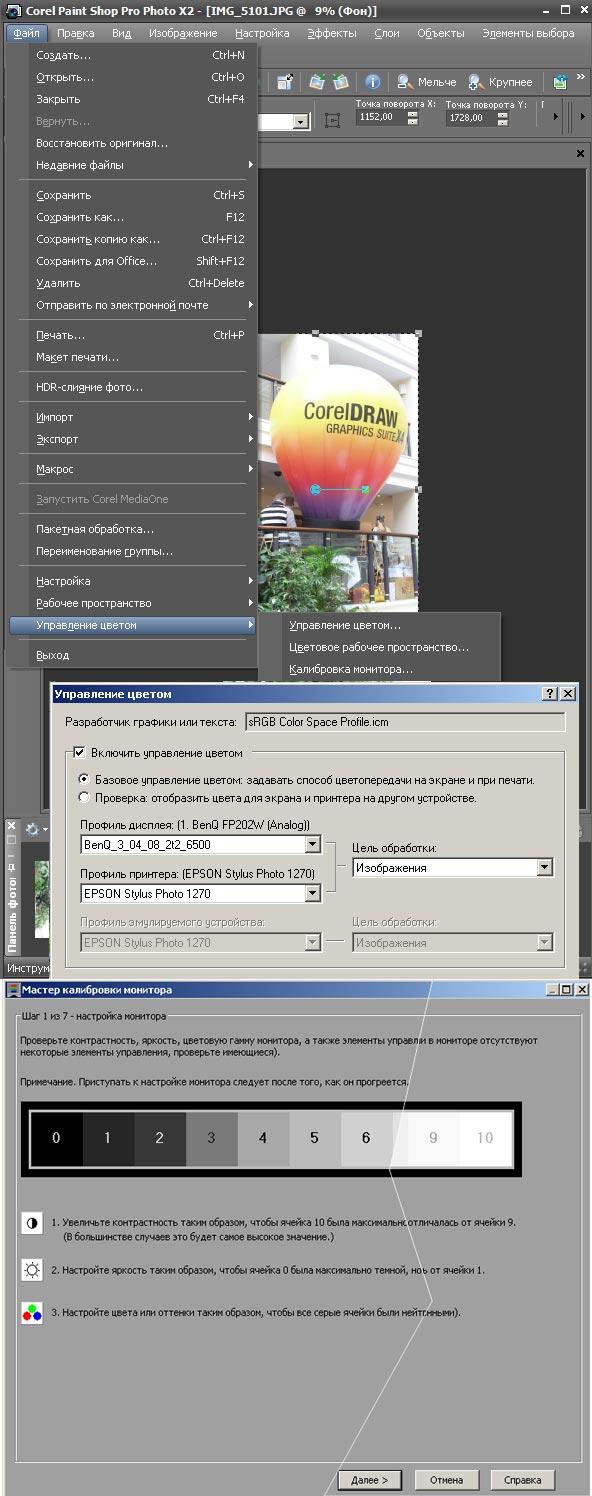The width and height of the screenshot is (592, 1496).
Task: Choose Цветовое рабочее пространство... submenu item
Action: coord(378,647)
